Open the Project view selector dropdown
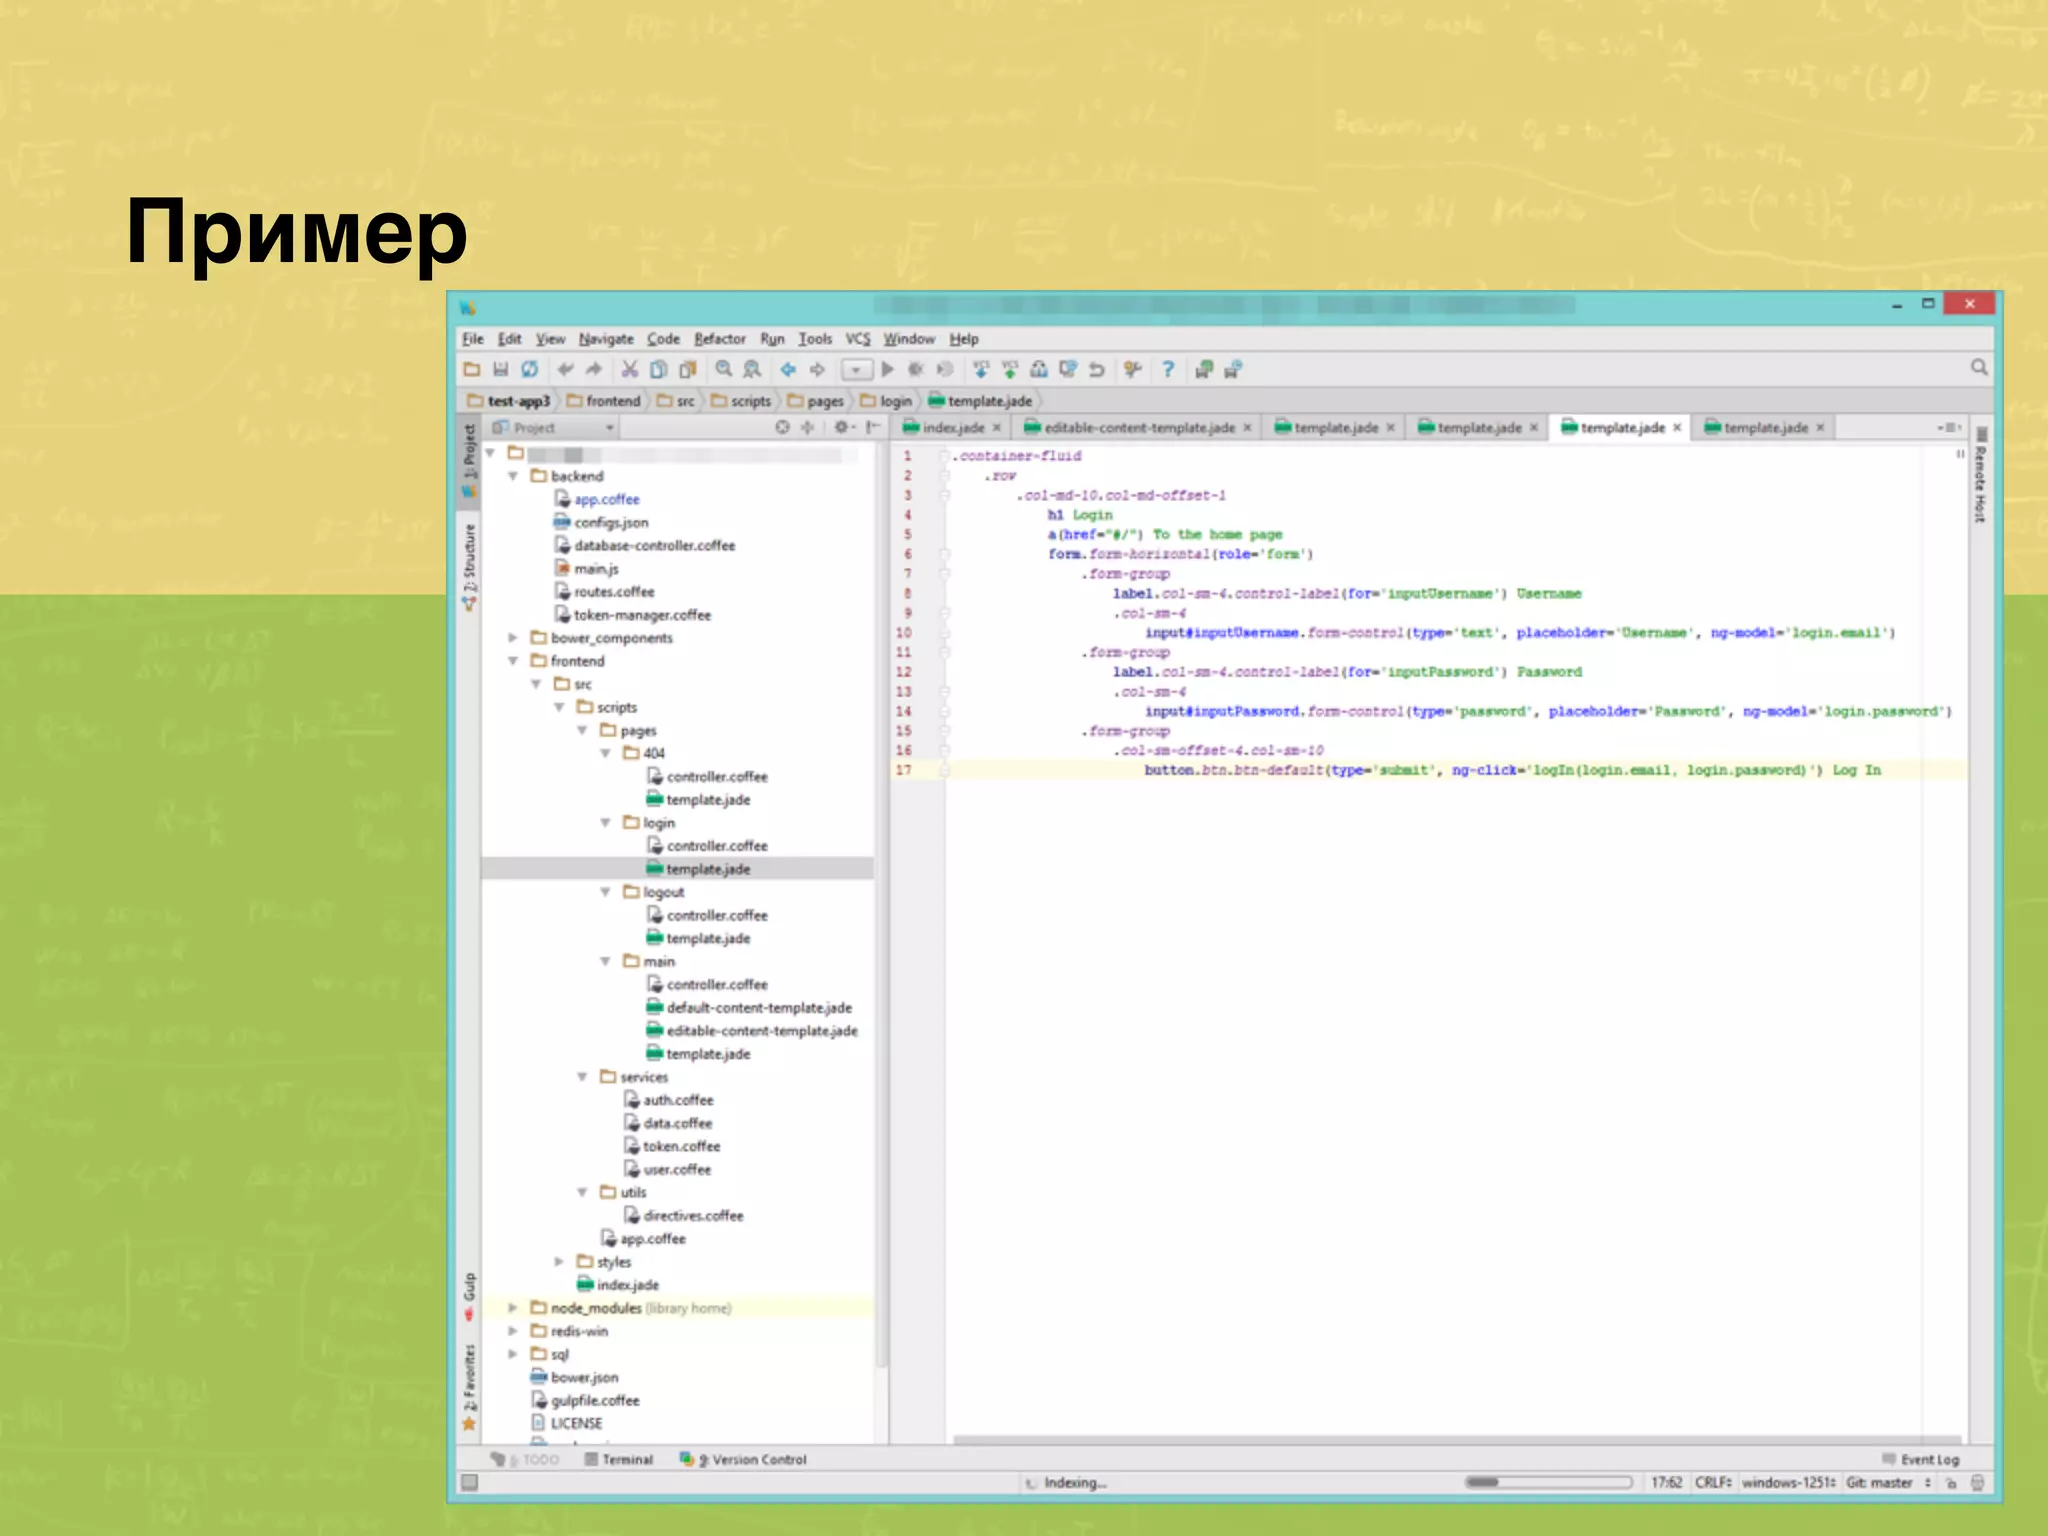The height and width of the screenshot is (1536, 2048). 554,427
